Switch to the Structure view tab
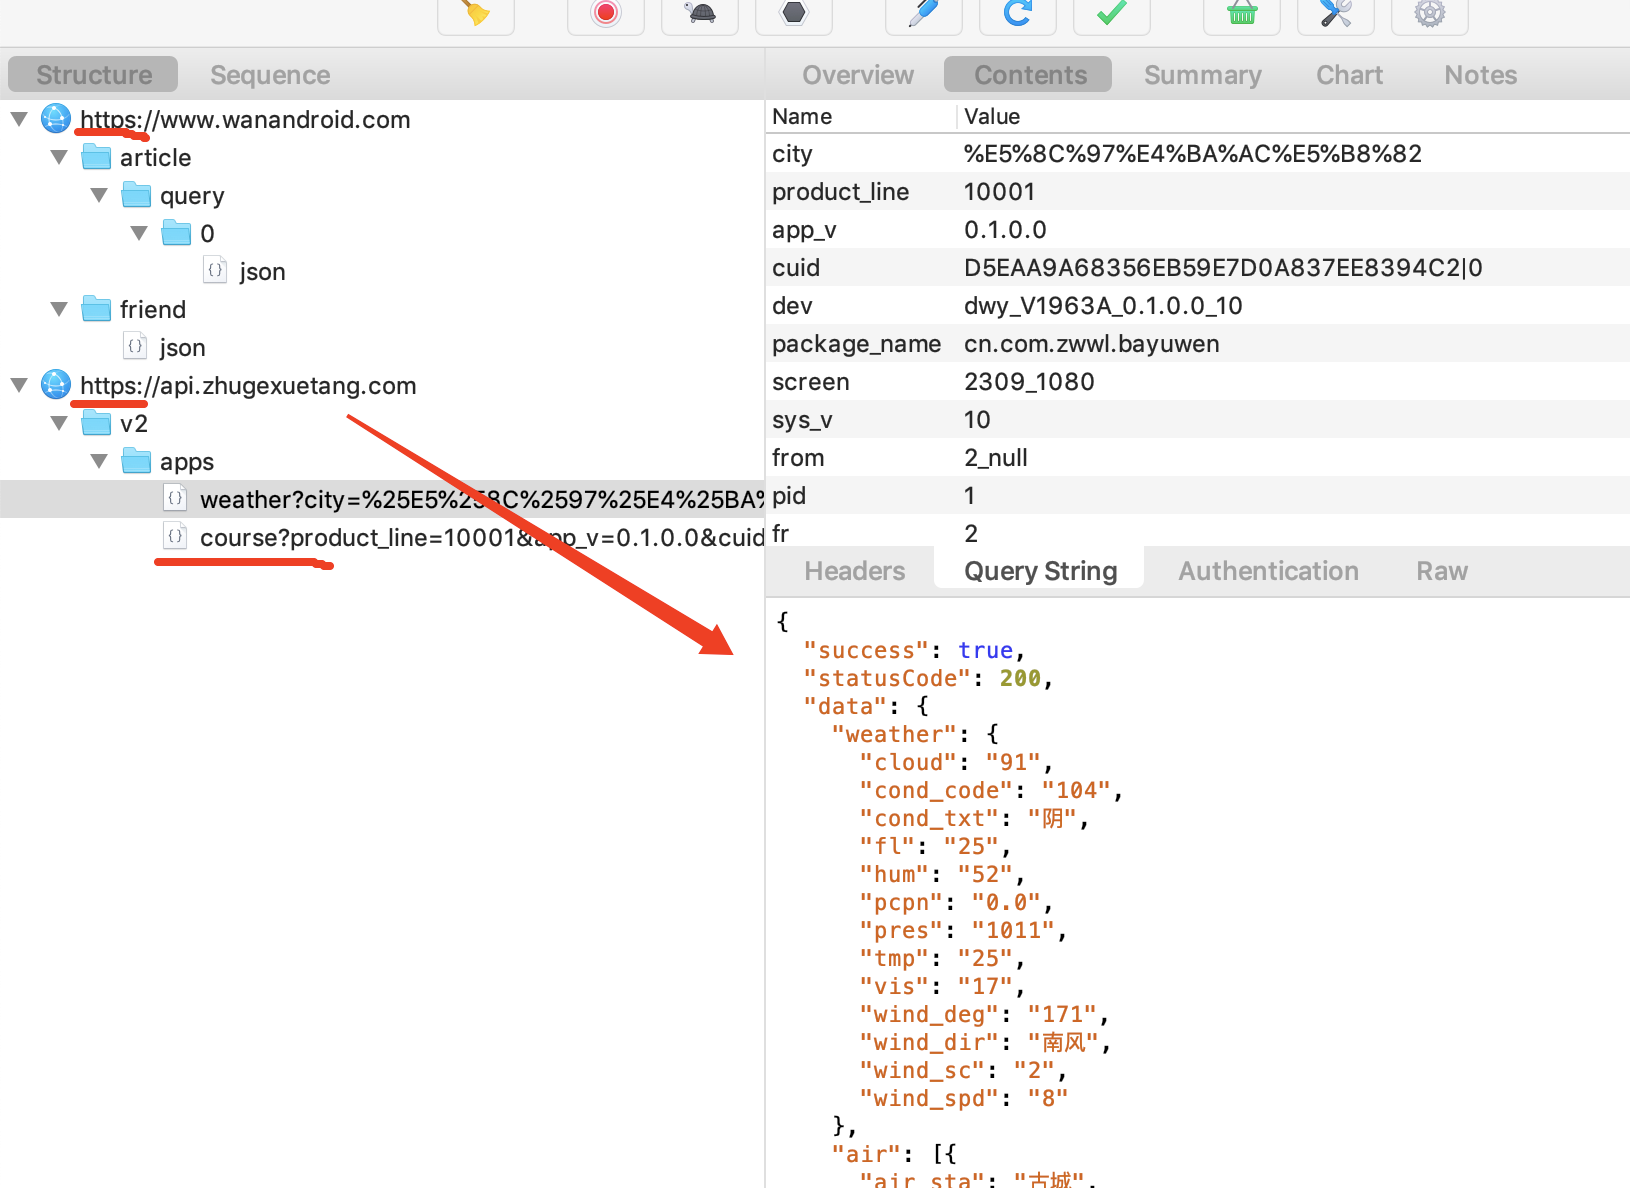1630x1188 pixels. (x=93, y=75)
